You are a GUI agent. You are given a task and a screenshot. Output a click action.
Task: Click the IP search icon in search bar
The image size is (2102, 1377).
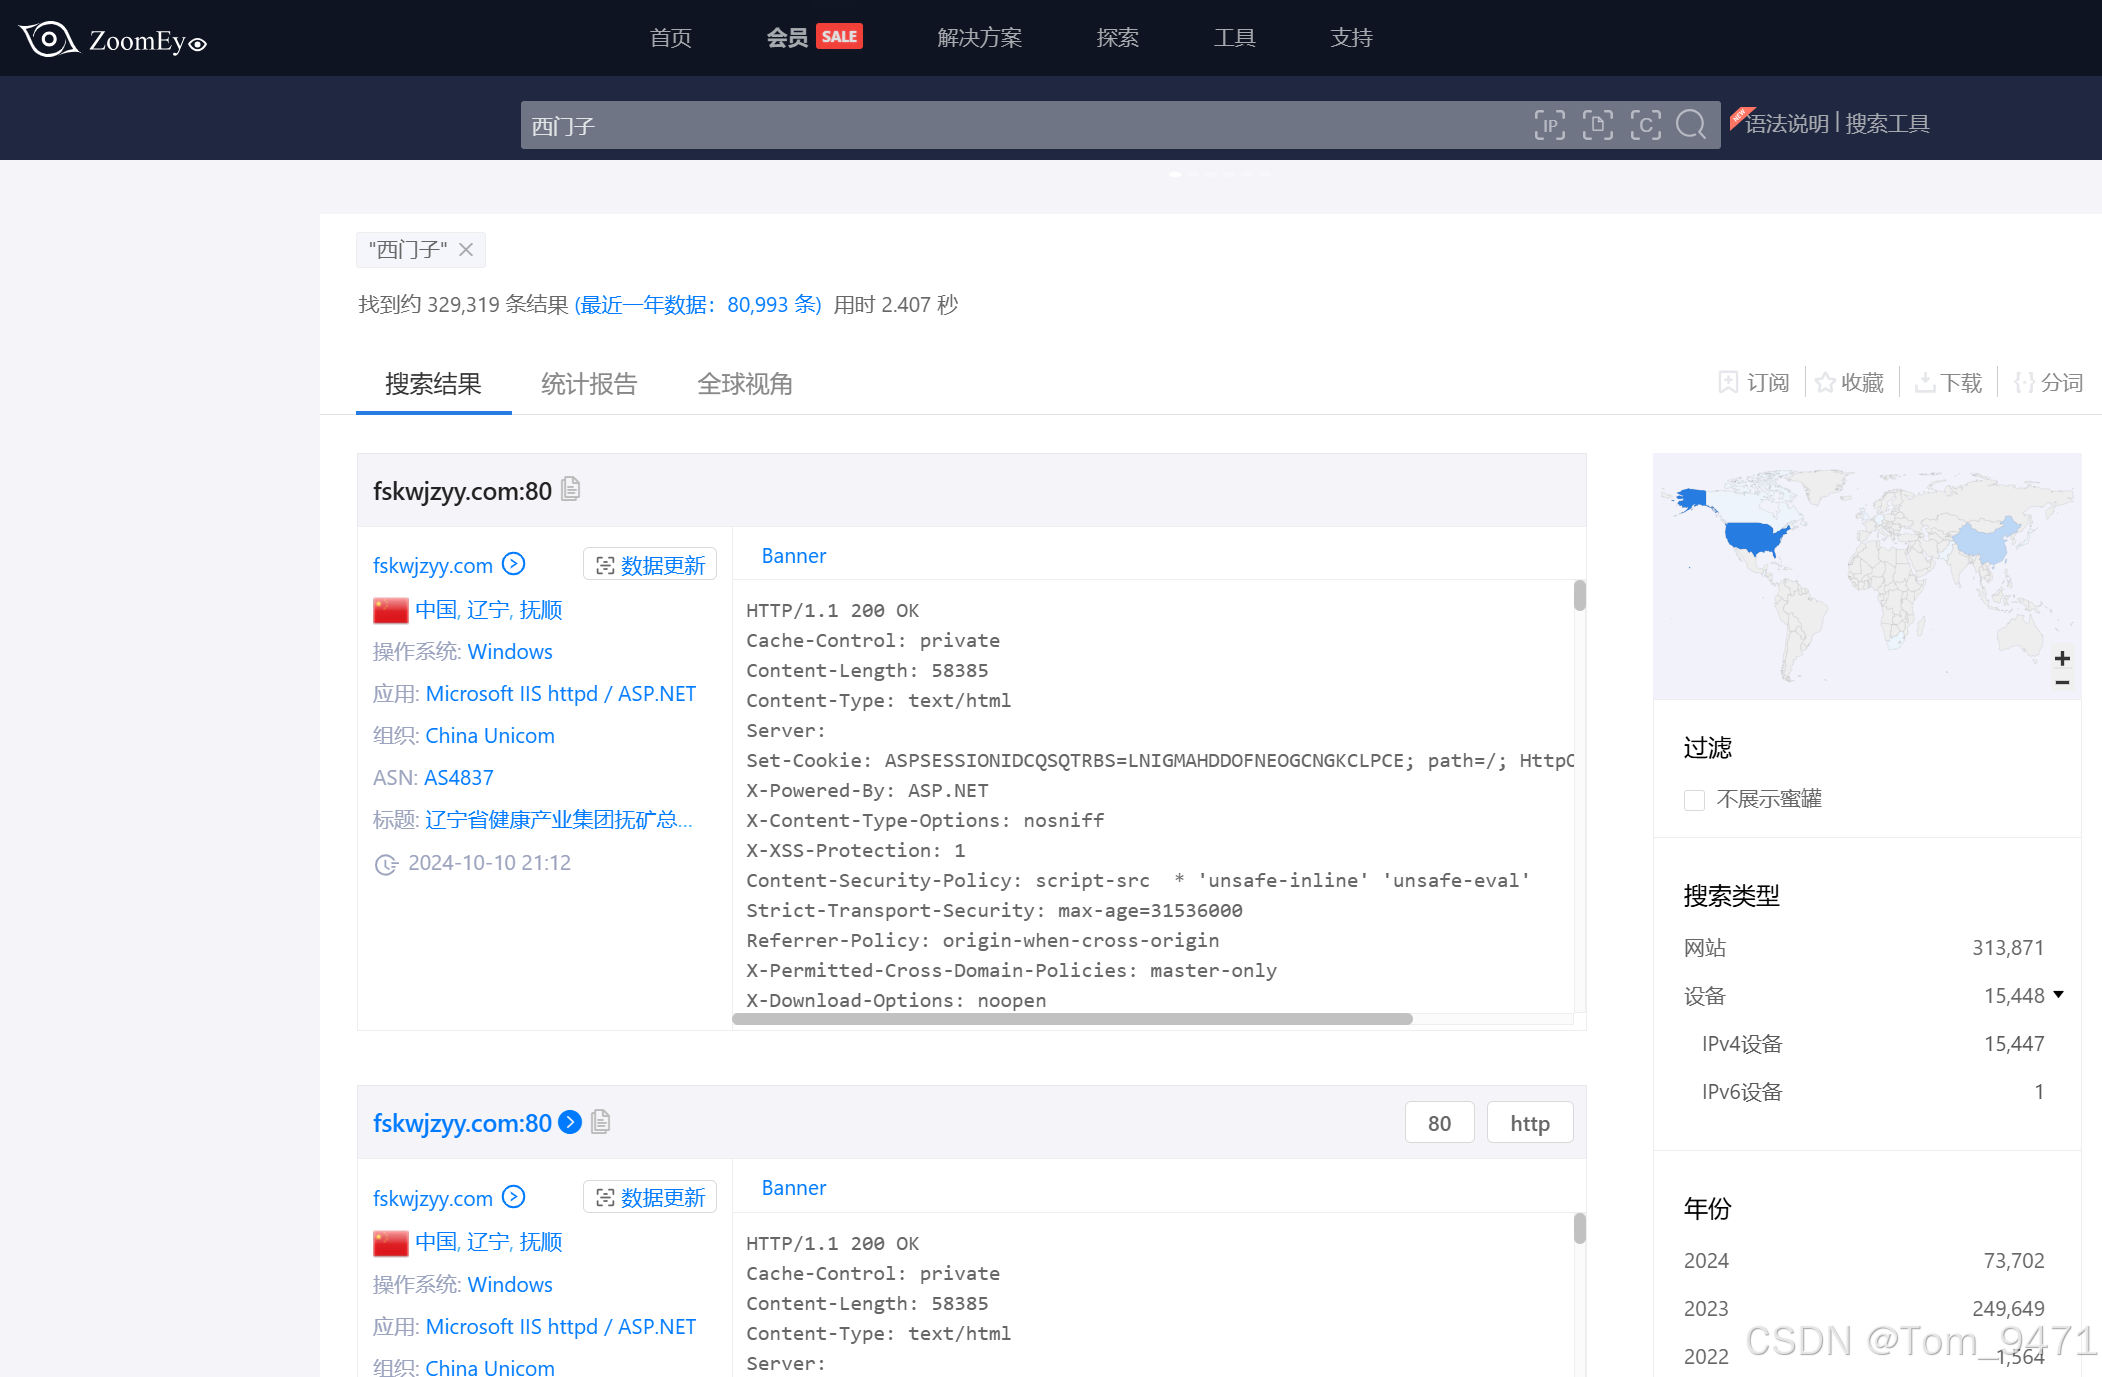(1549, 125)
